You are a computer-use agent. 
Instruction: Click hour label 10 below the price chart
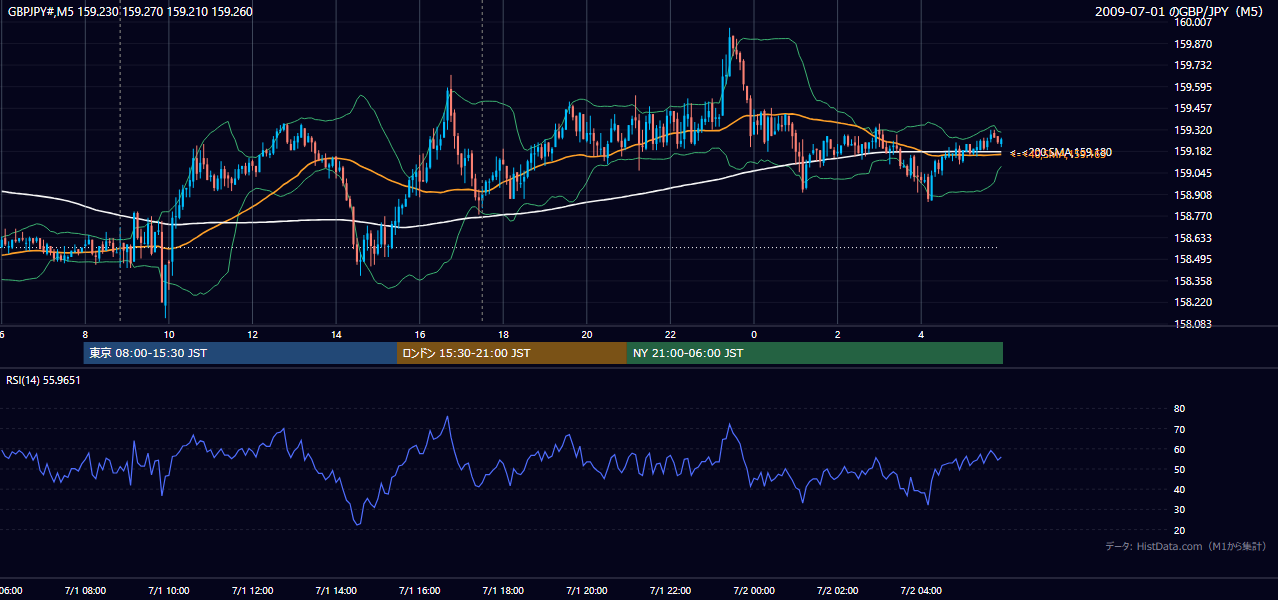[x=169, y=335]
